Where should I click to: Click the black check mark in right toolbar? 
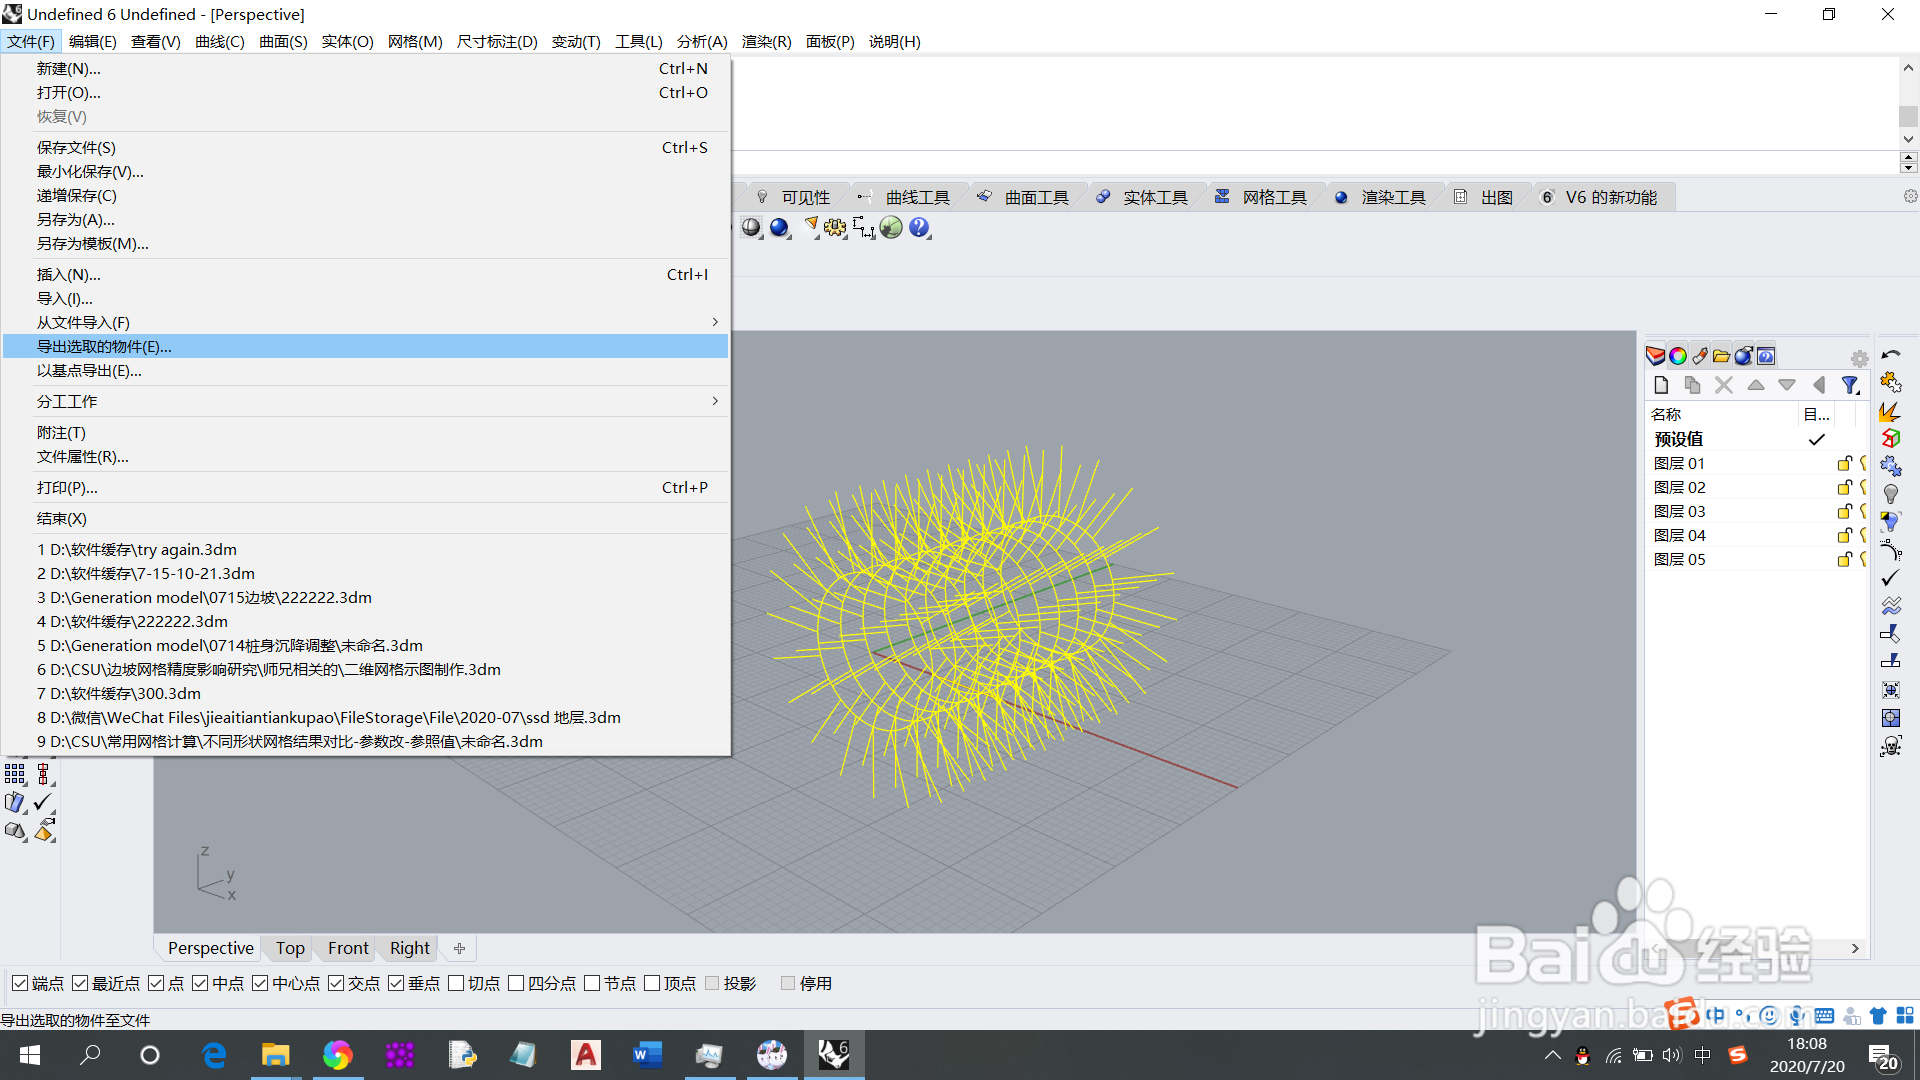(x=1890, y=578)
